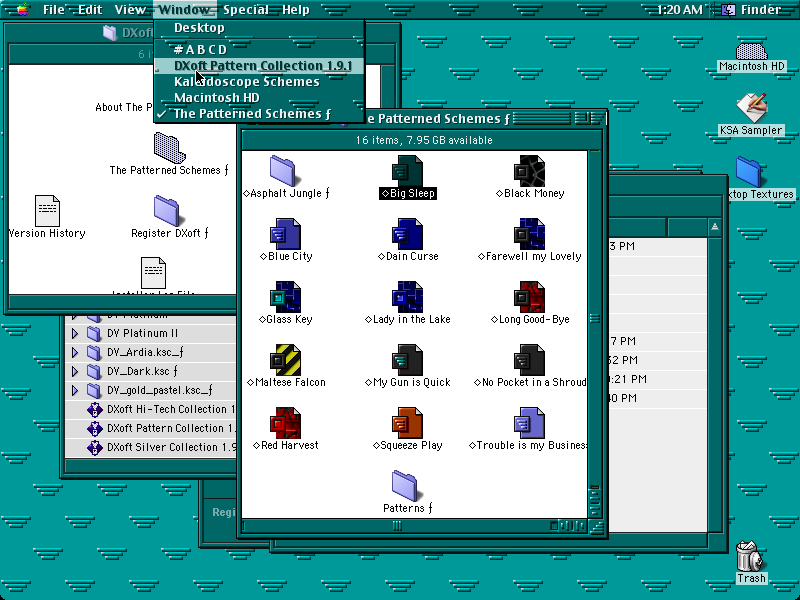Viewport: 800px width, 600px height.
Task: Choose Desktop from the Window menu
Action: click(259, 28)
